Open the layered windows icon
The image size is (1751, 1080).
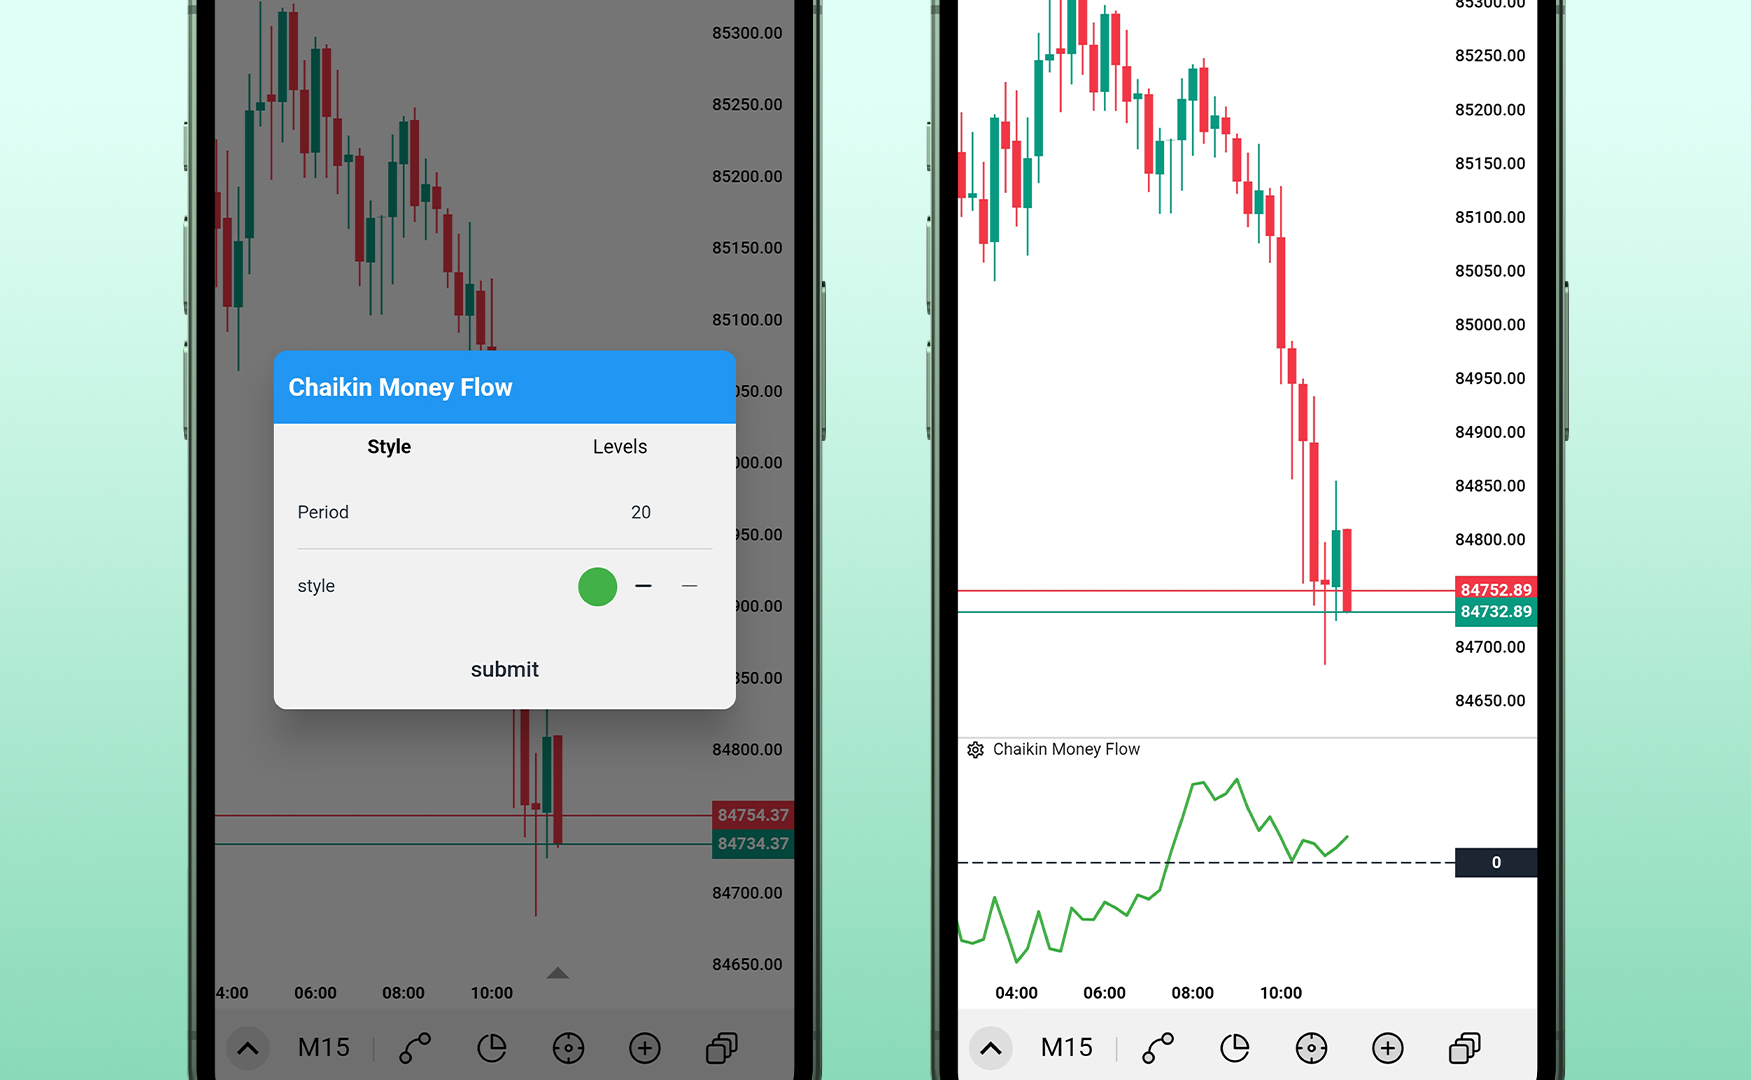pyautogui.click(x=722, y=1048)
